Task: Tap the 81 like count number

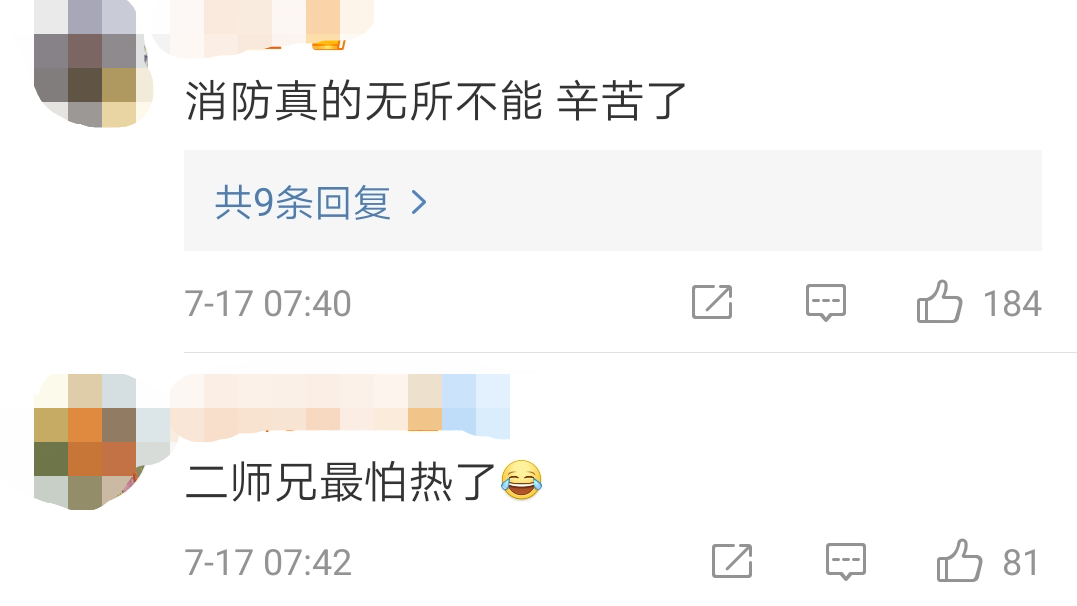Action: point(1021,563)
